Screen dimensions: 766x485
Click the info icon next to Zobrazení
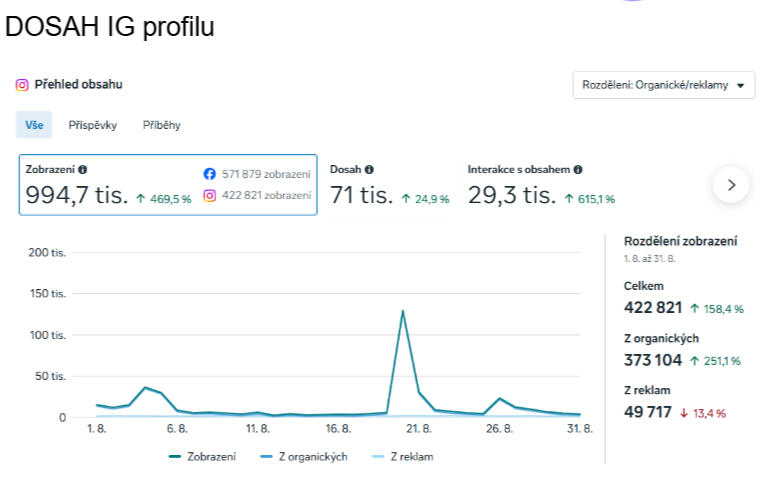[x=83, y=169]
